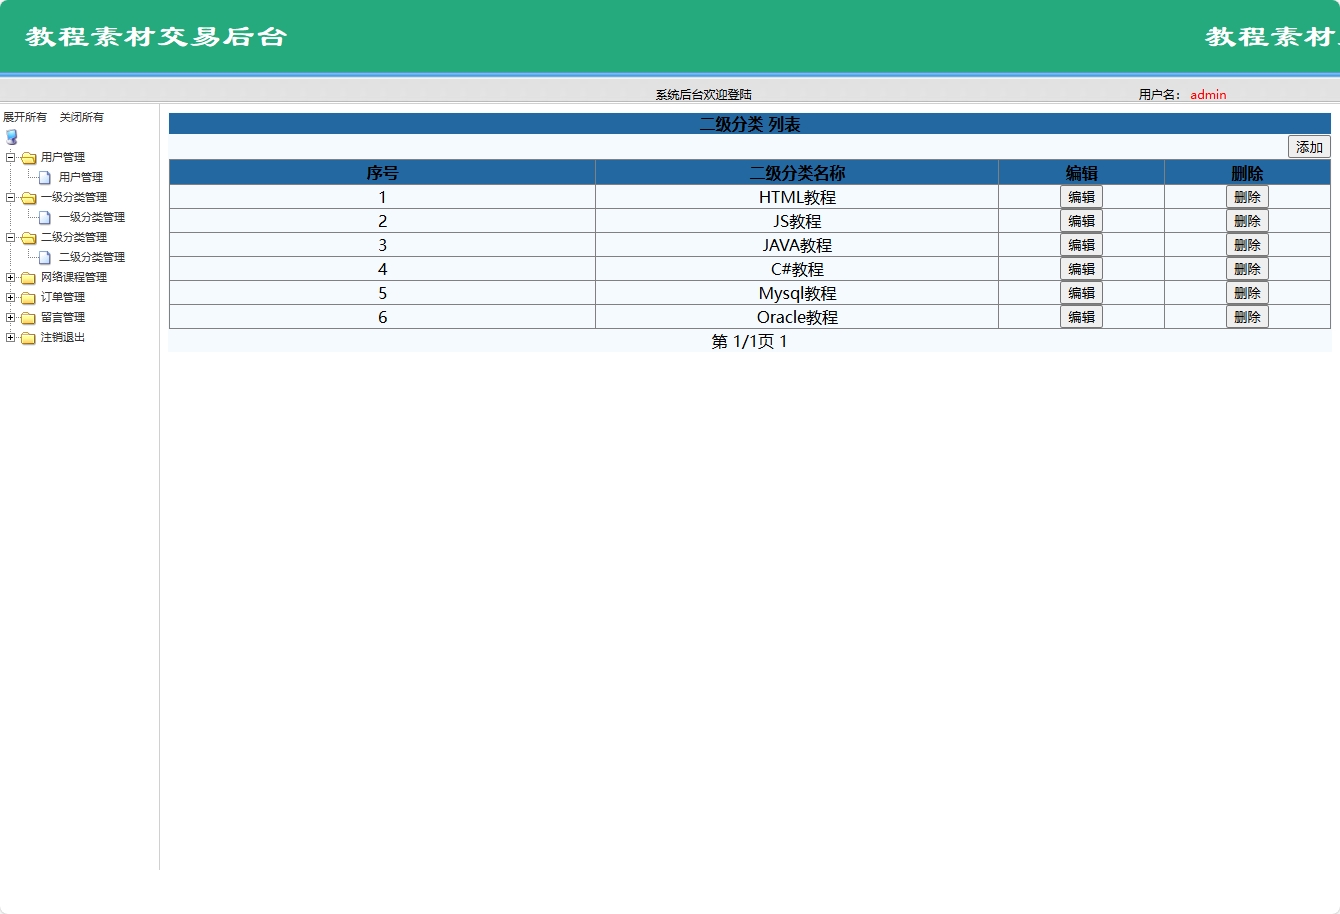The width and height of the screenshot is (1340, 914).
Task: Edit the Oracle教程 row
Action: (1081, 317)
